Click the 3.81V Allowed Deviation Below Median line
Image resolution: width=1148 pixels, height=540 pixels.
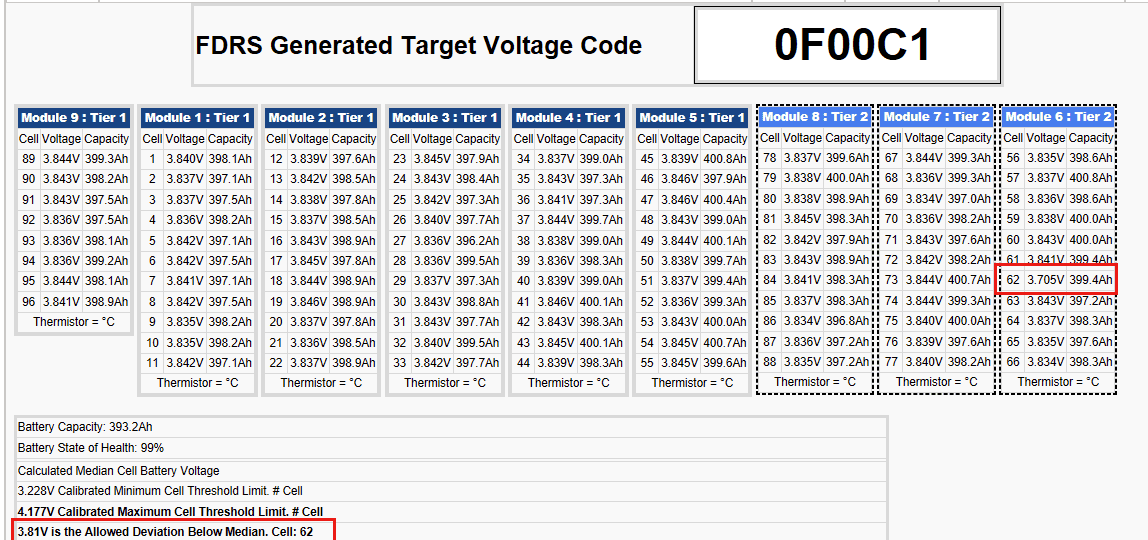(165, 532)
